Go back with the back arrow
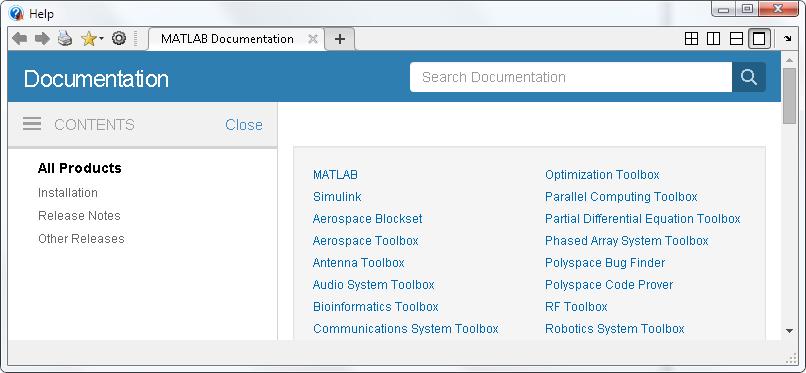Image resolution: width=806 pixels, height=373 pixels. click(x=20, y=39)
